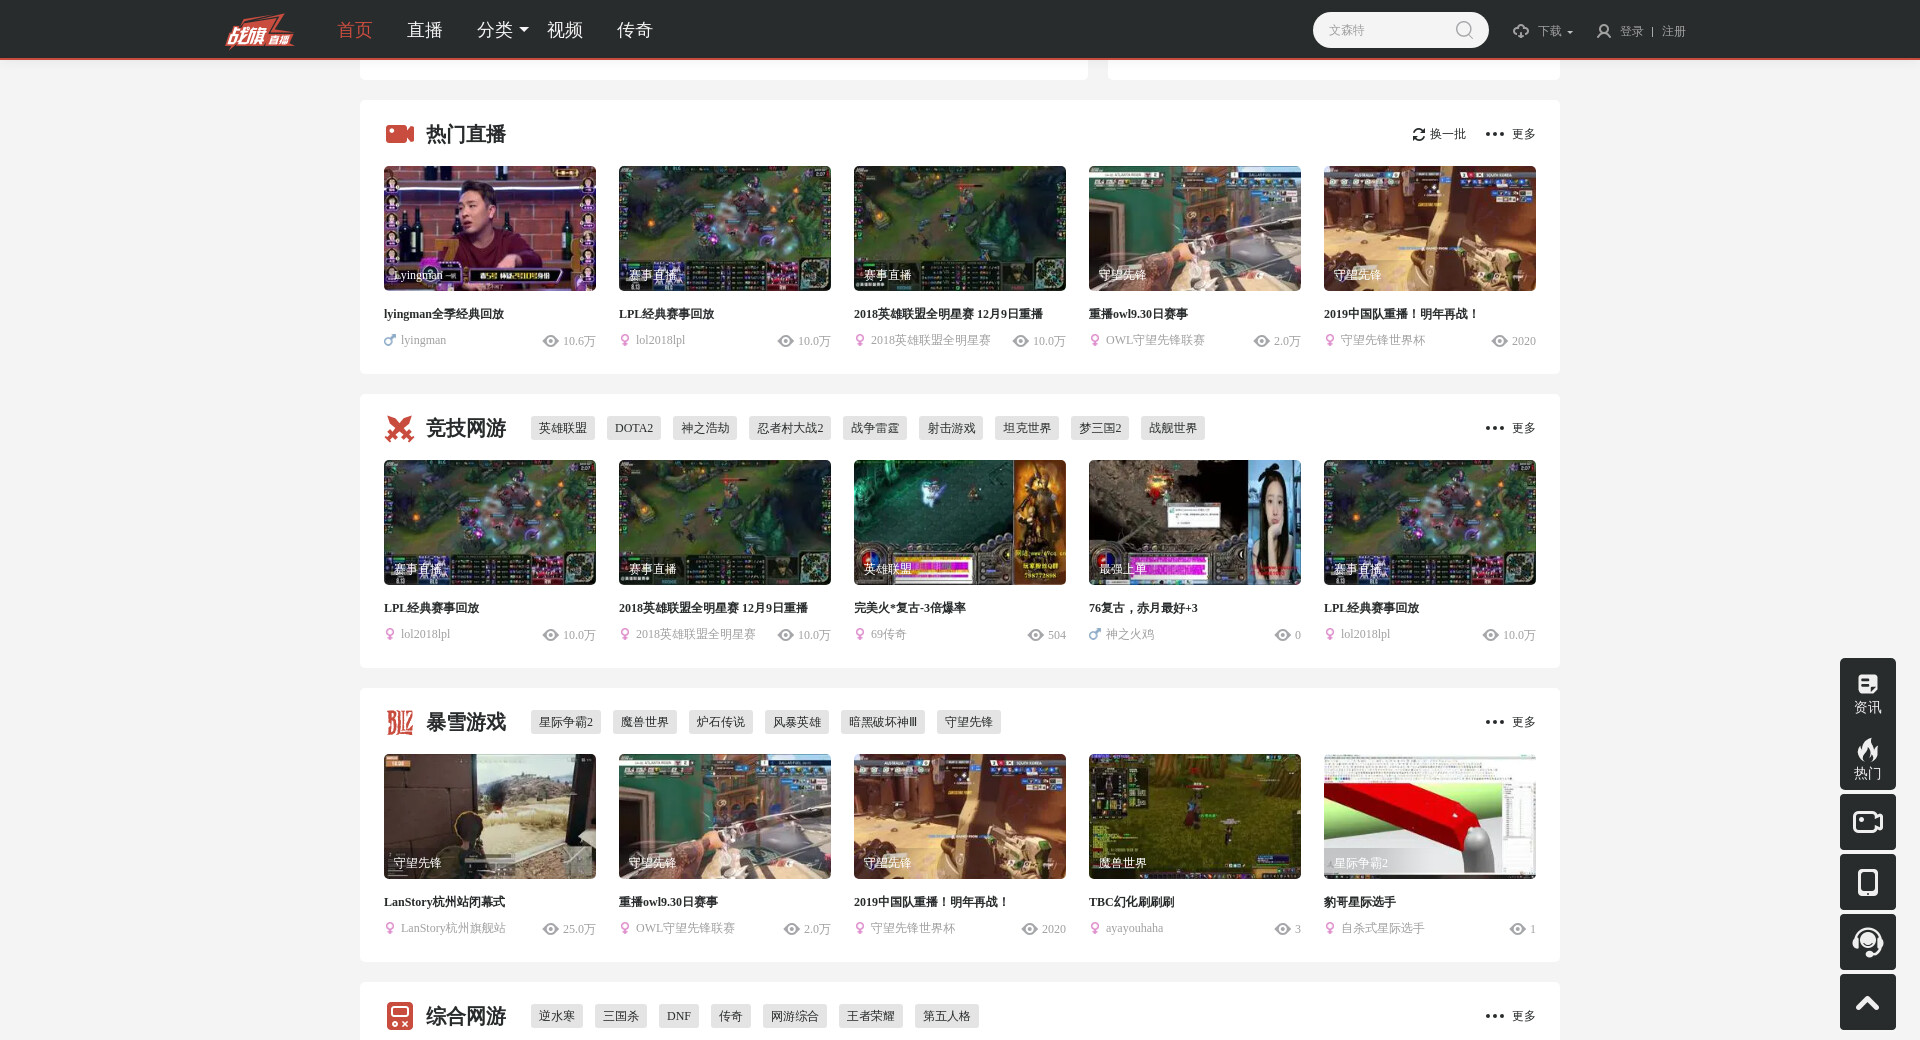Image resolution: width=1920 pixels, height=1040 pixels.
Task: Select the DOTA2 category tag
Action: 634,428
